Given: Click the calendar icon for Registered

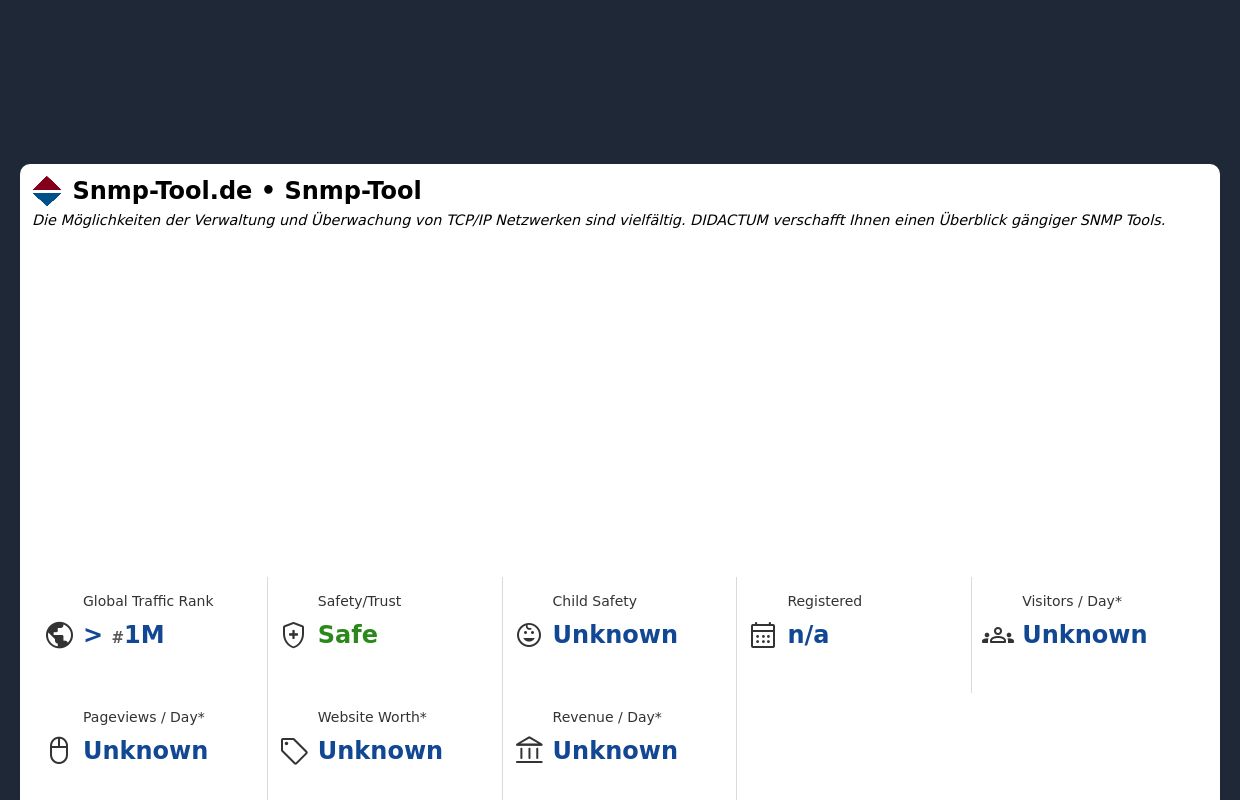Looking at the screenshot, I should [763, 635].
